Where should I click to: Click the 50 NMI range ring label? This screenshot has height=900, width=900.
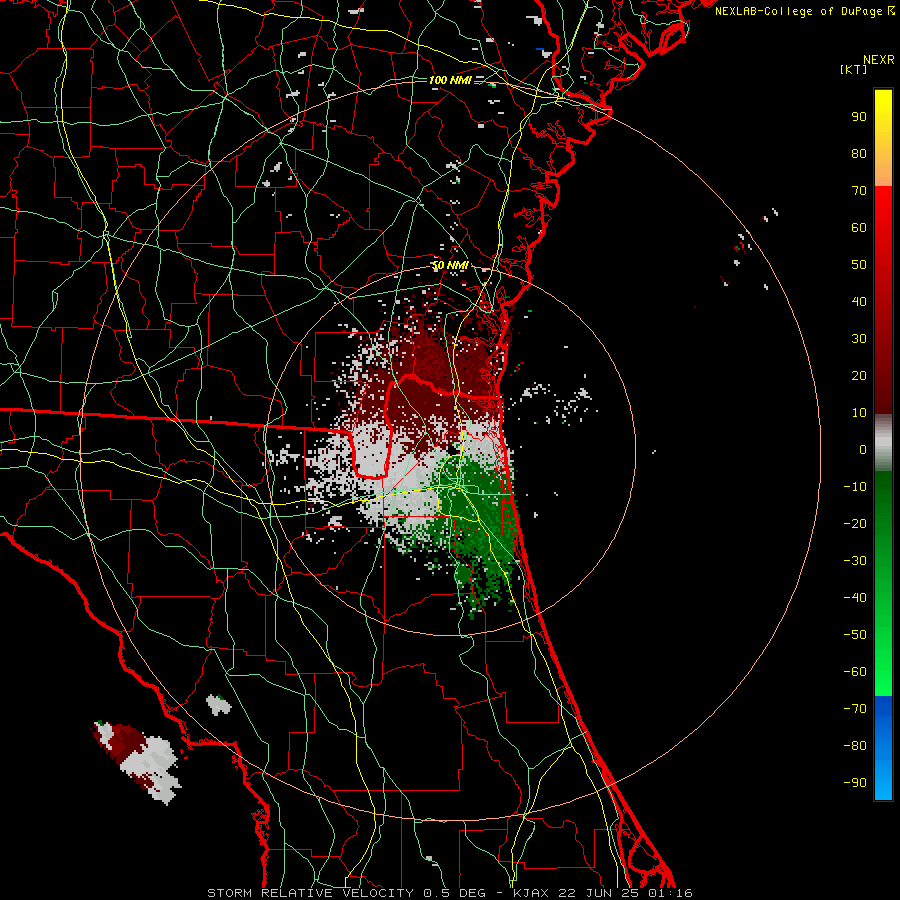(x=450, y=265)
